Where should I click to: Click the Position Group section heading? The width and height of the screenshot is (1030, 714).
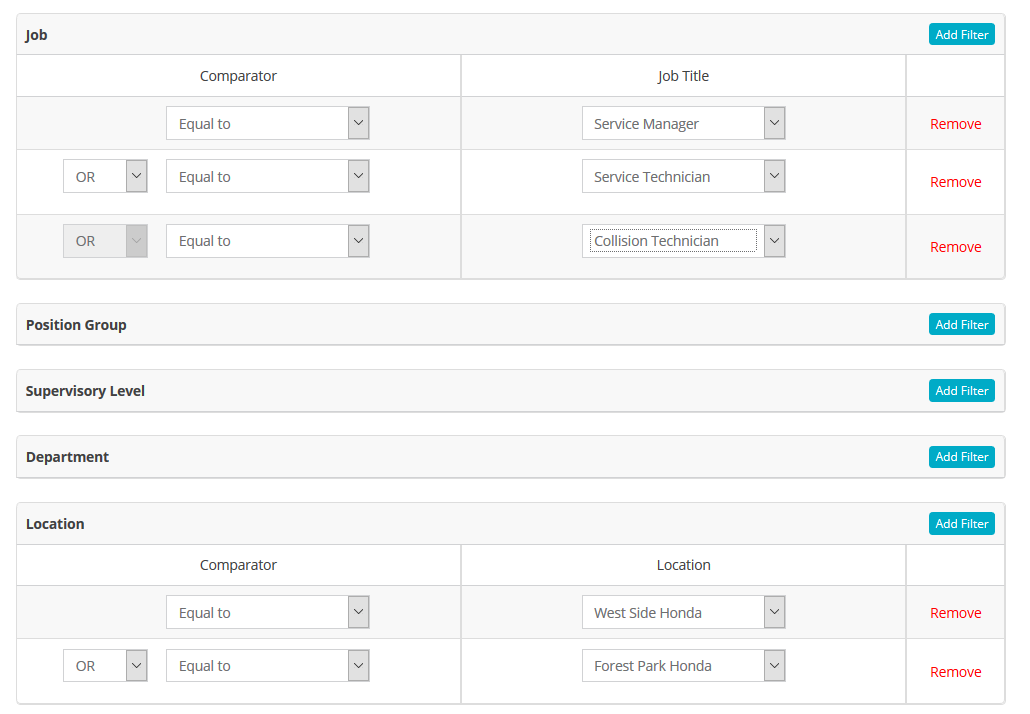[76, 325]
